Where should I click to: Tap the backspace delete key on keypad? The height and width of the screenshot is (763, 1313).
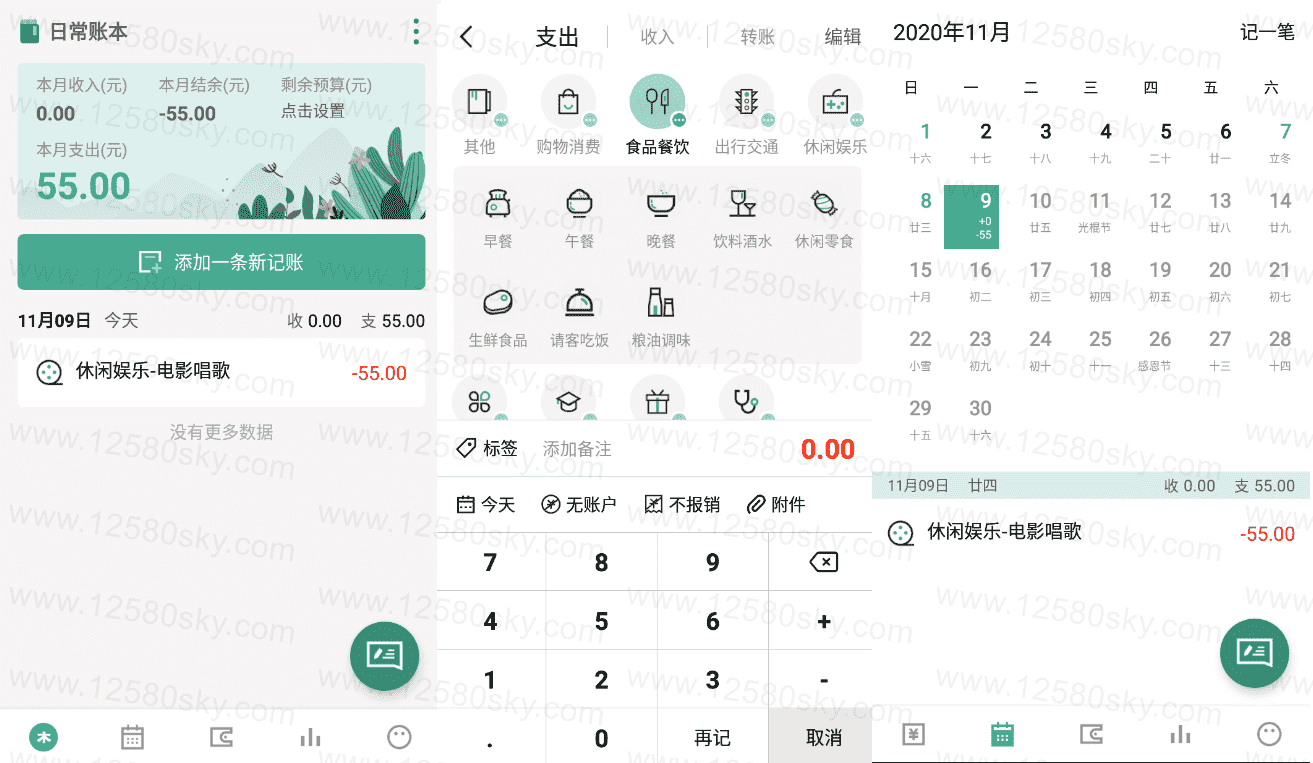pyautogui.click(x=823, y=562)
